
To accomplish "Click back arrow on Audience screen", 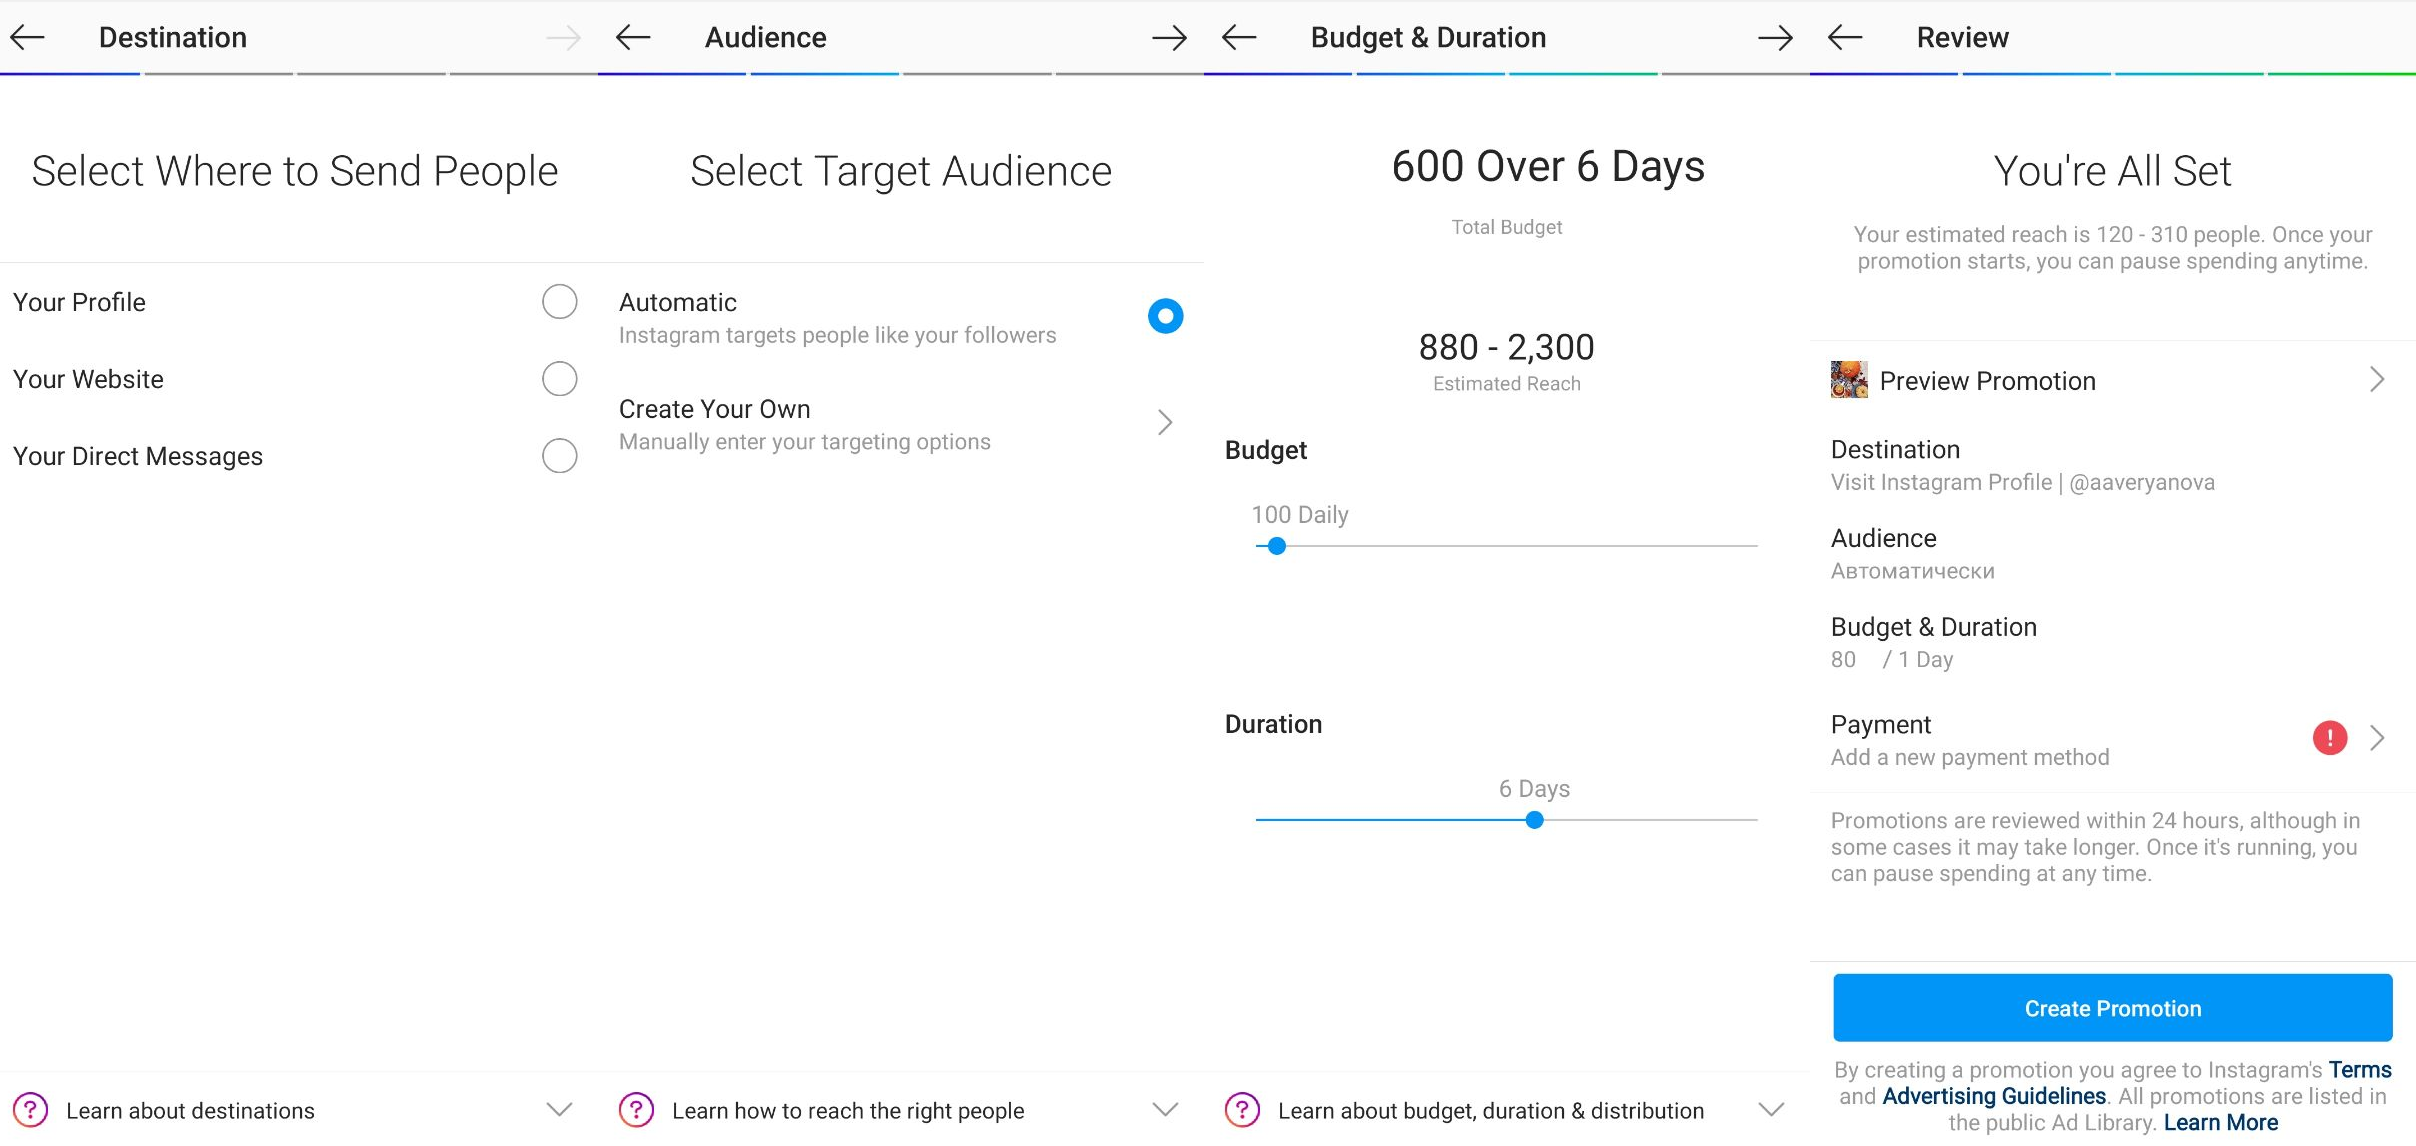I will tap(633, 38).
